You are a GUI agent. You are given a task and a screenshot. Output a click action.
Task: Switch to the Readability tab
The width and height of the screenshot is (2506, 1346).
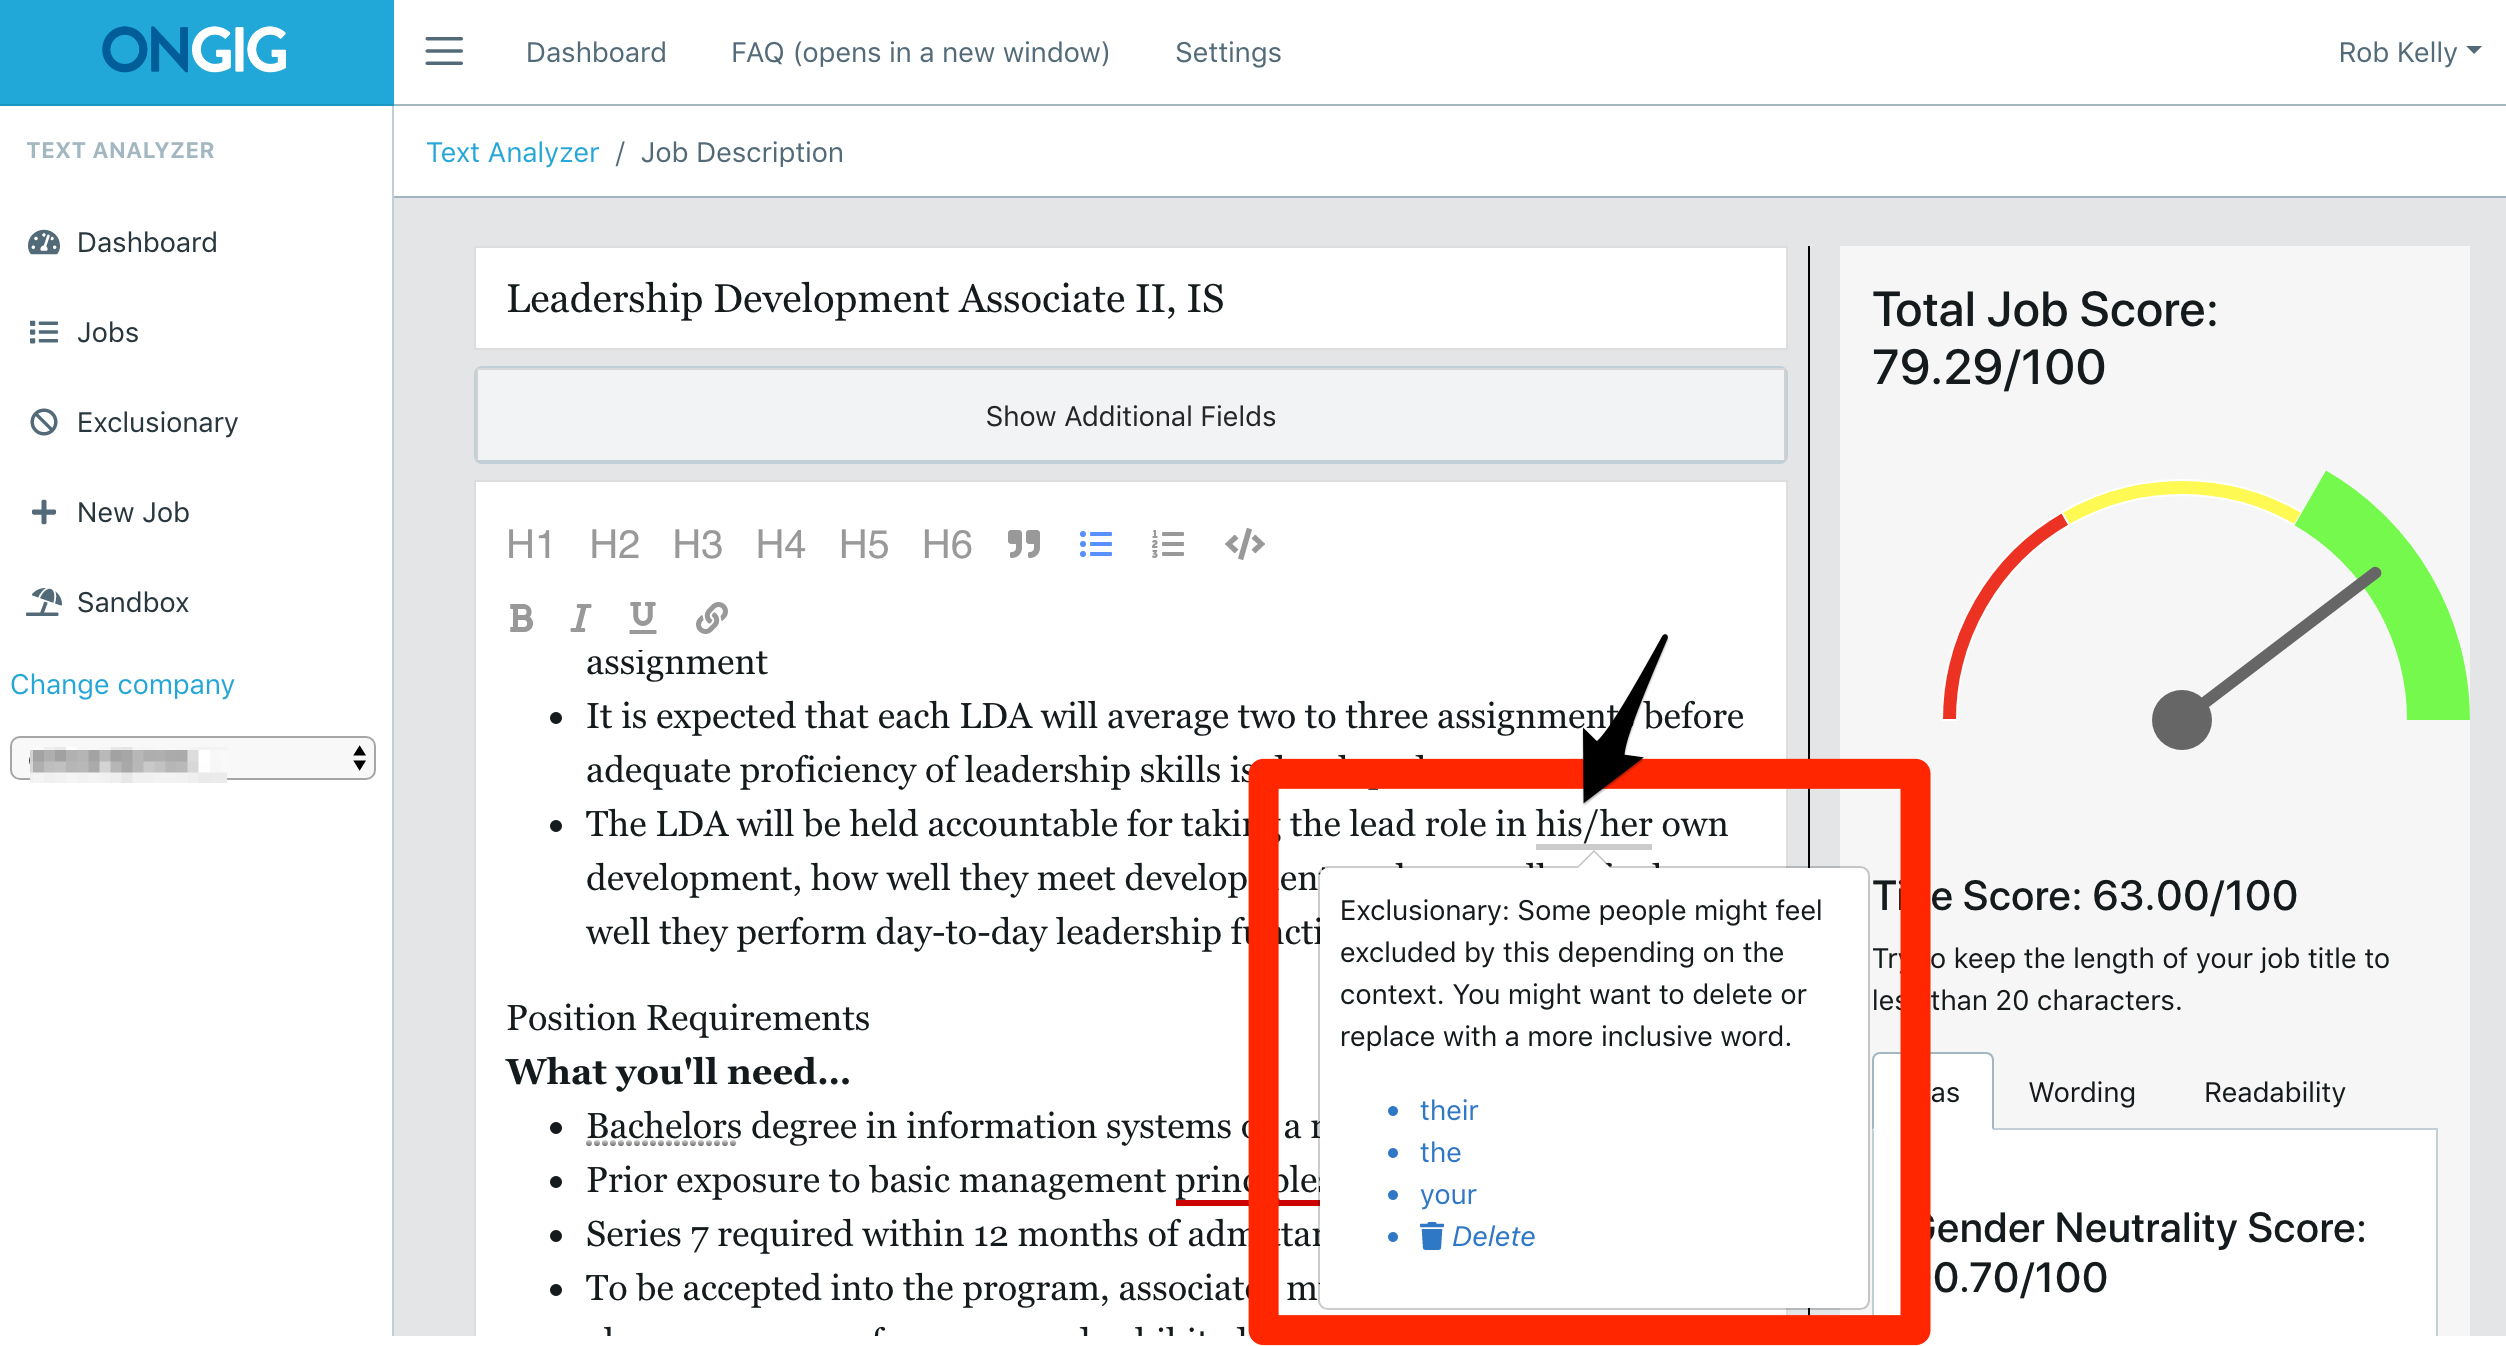coord(2275,1092)
